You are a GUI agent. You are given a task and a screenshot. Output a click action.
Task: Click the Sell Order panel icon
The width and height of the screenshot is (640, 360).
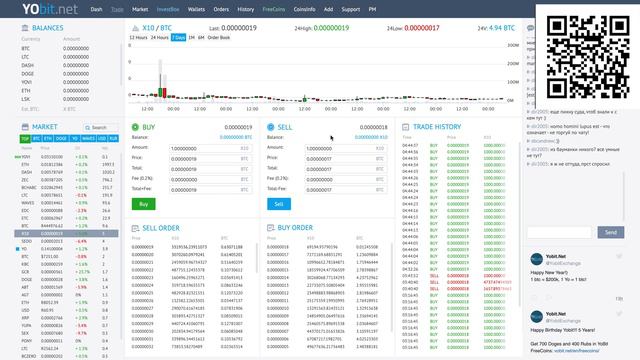(x=135, y=228)
